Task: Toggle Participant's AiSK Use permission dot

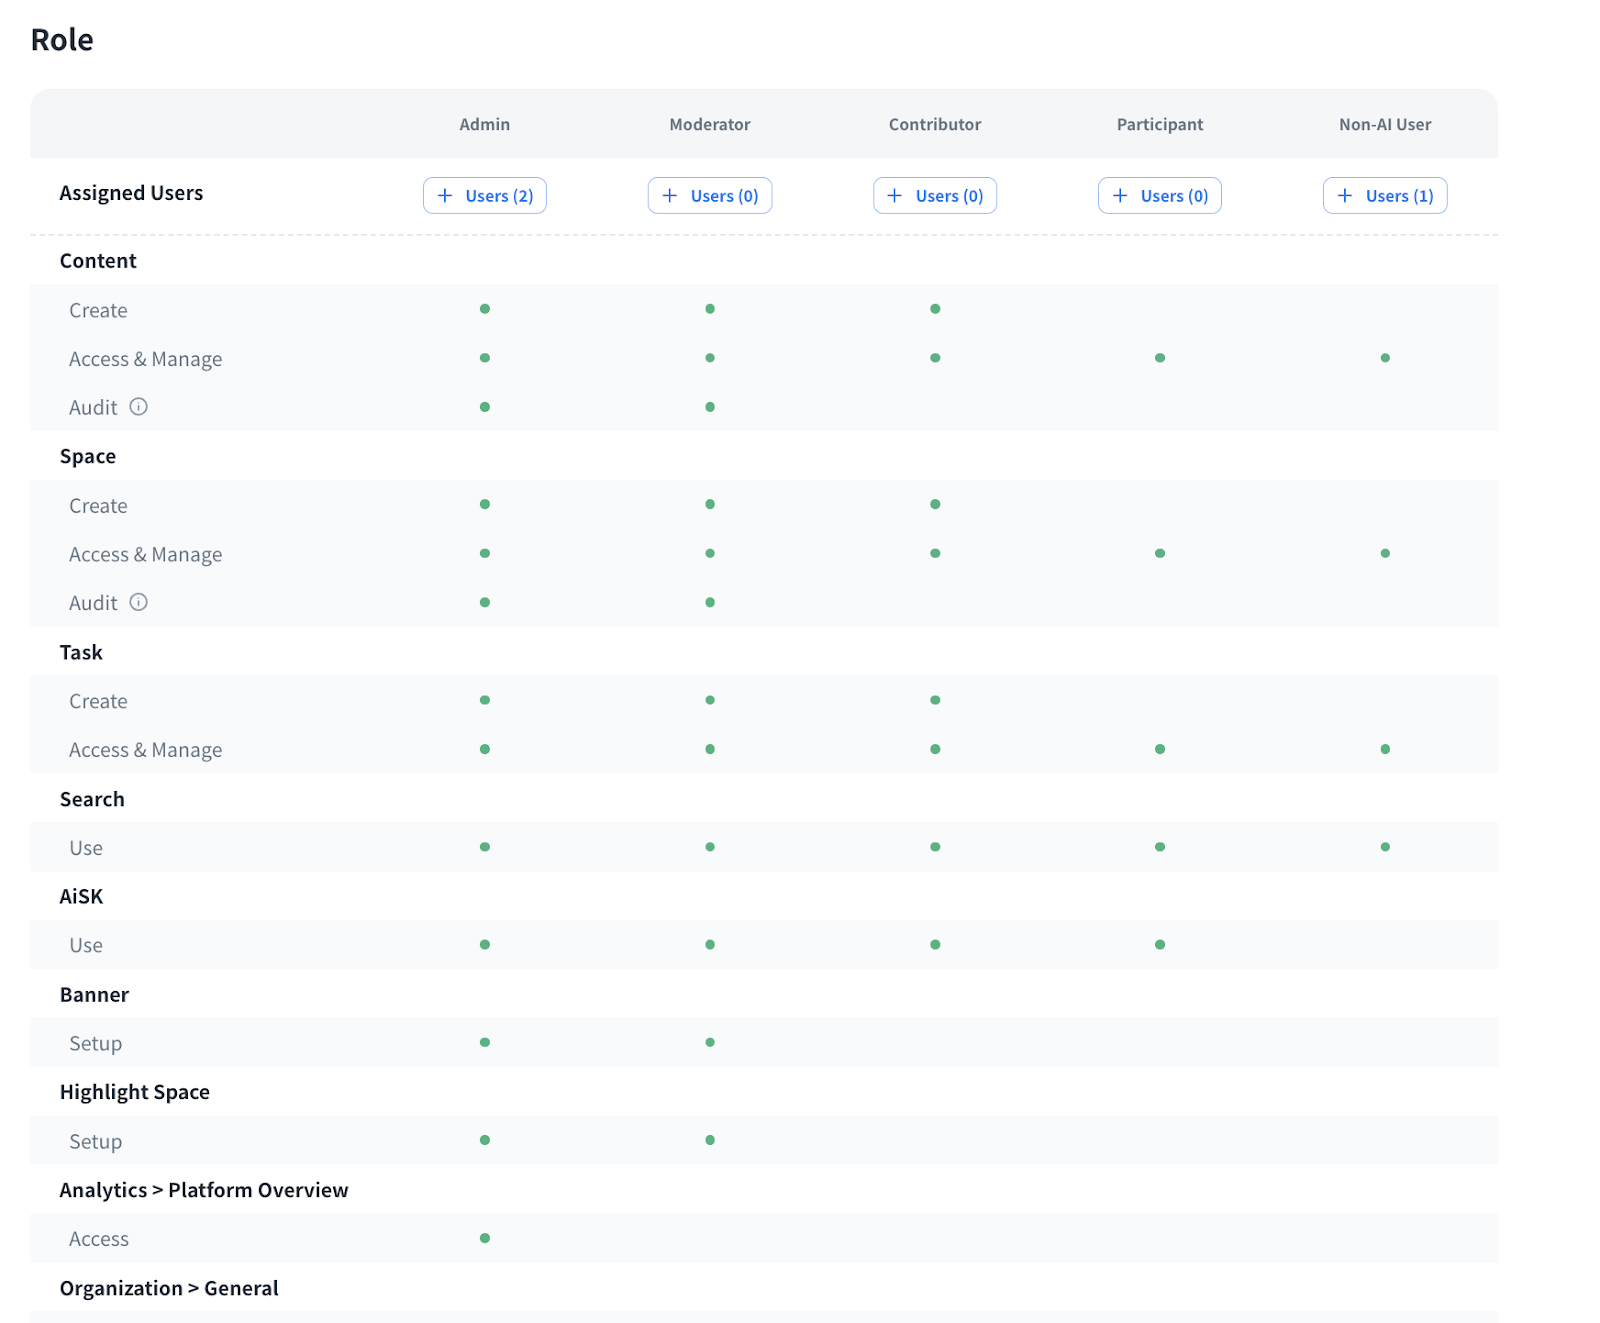Action: click(x=1160, y=945)
